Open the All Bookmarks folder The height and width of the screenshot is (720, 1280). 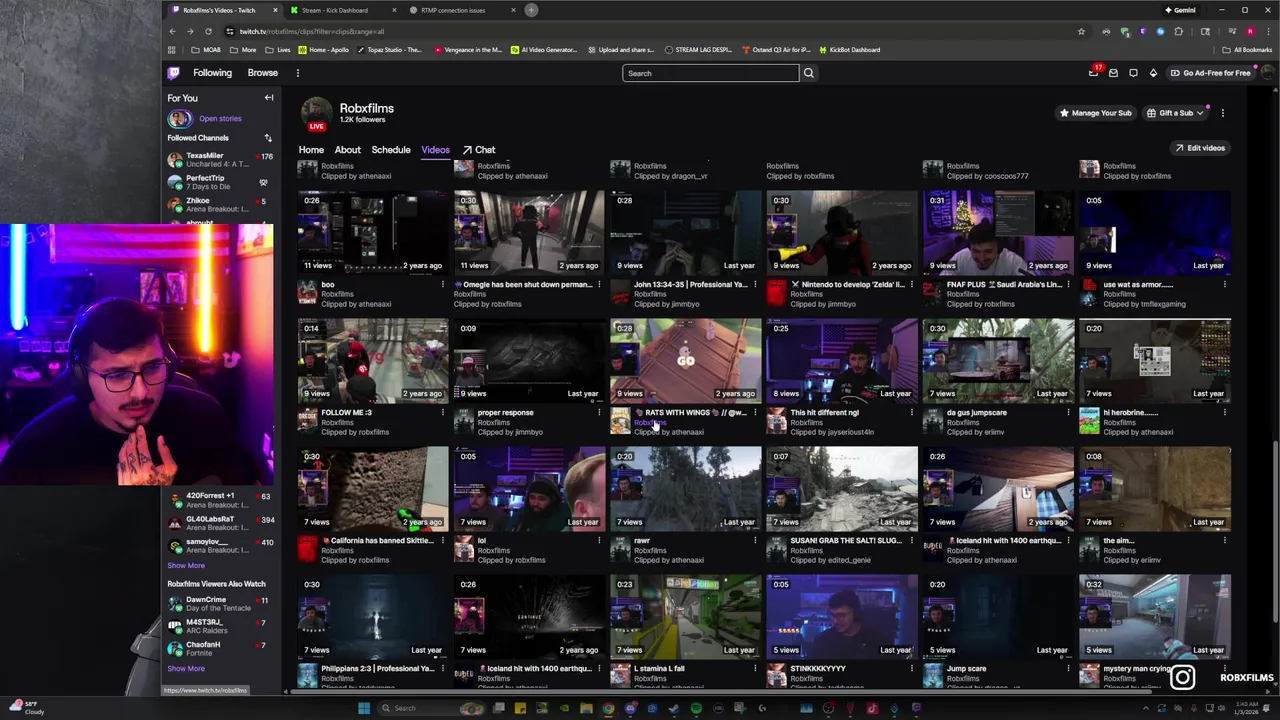[x=1248, y=50]
